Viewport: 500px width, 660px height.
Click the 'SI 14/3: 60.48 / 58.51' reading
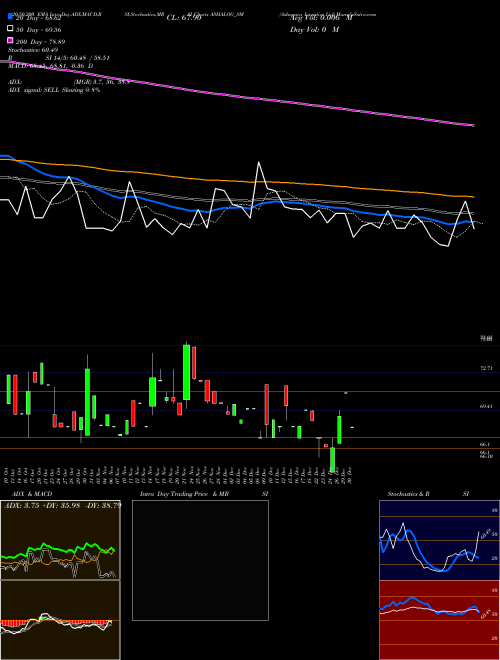(x=78, y=58)
